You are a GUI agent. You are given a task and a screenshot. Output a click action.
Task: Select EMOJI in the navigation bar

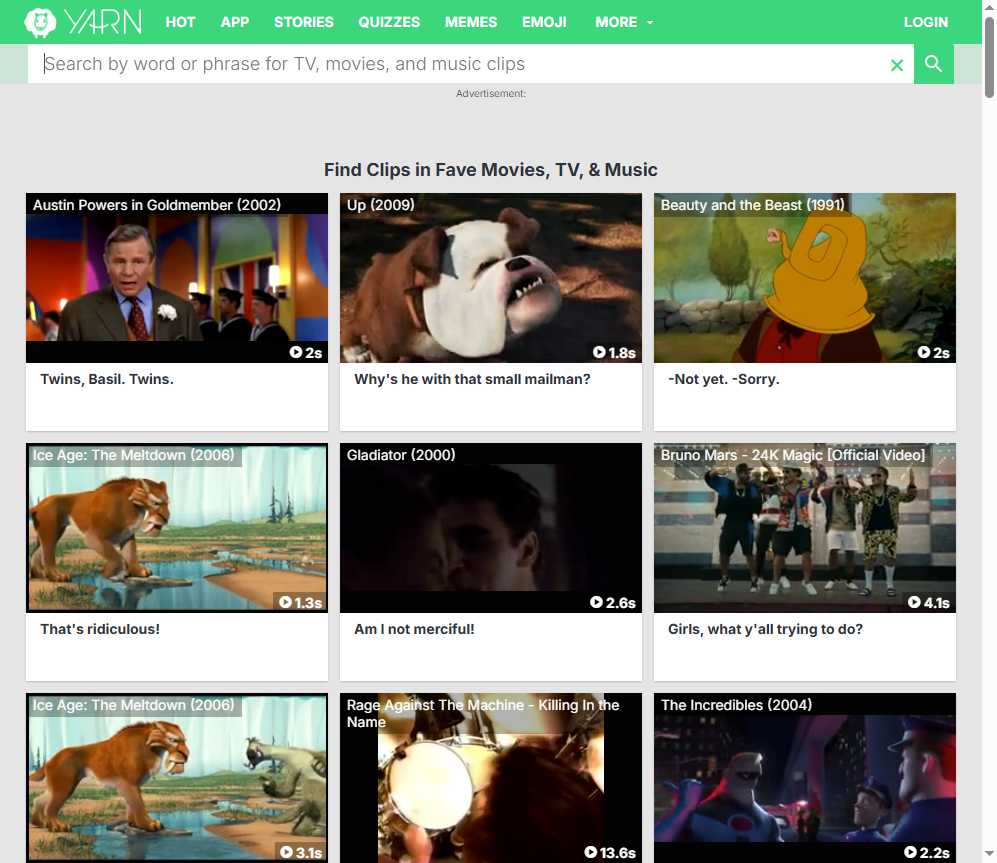544,22
